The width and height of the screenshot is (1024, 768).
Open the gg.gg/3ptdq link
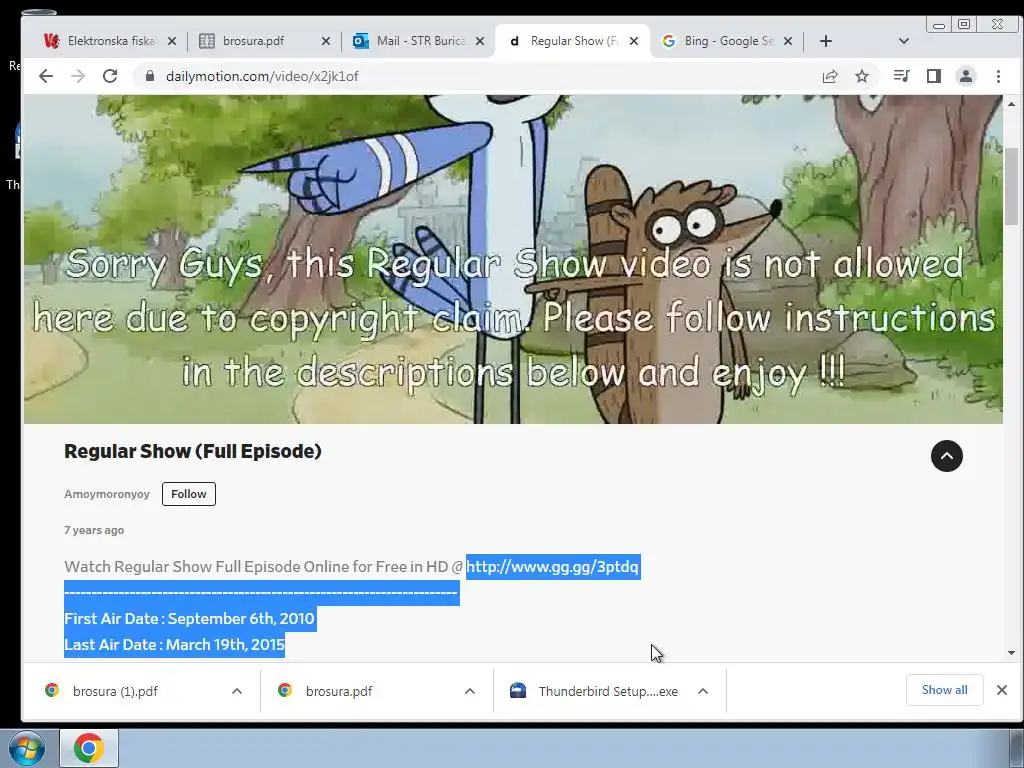[552, 567]
